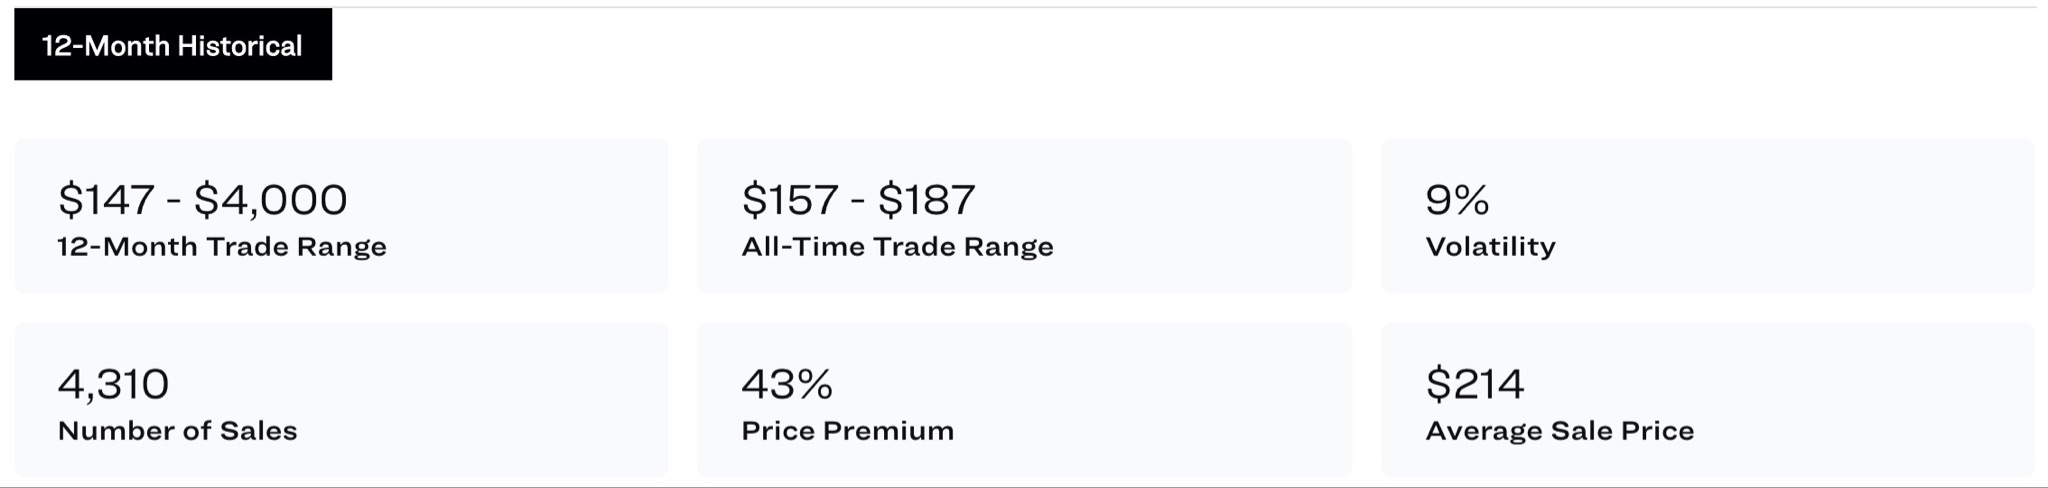
Task: Click the 4,310 sales count
Action: click(113, 384)
